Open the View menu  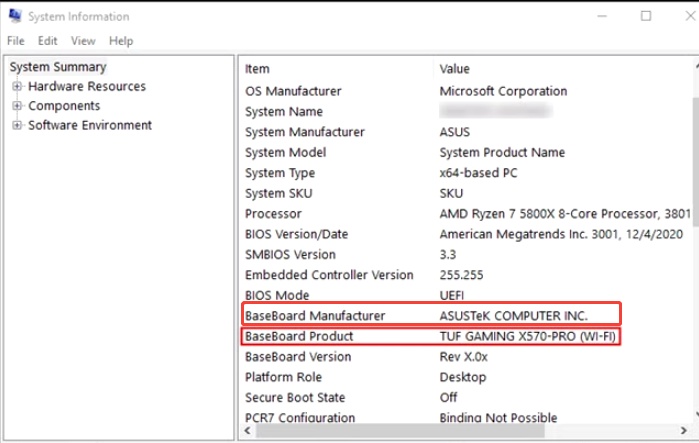coord(83,41)
